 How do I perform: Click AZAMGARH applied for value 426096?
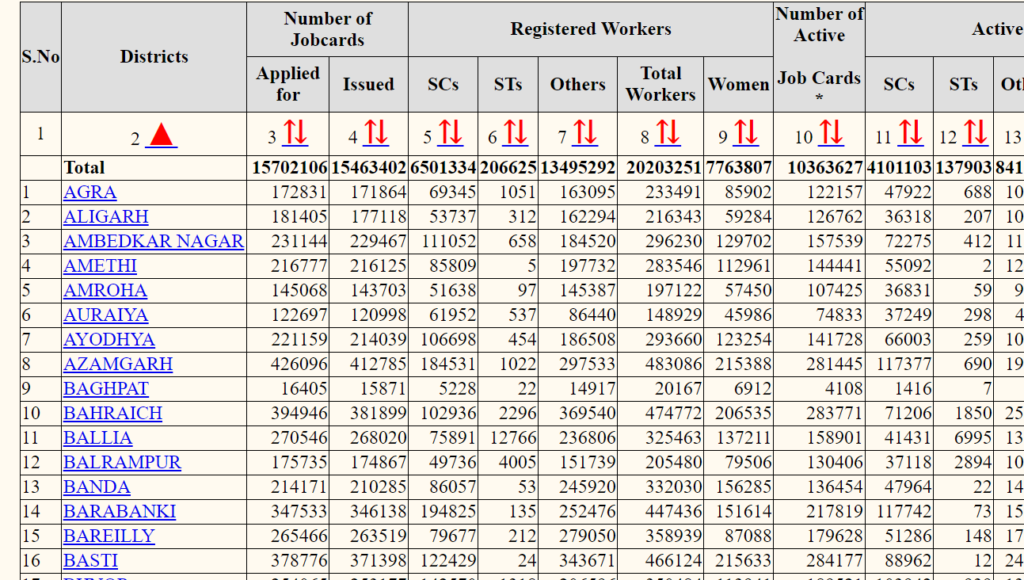(299, 364)
